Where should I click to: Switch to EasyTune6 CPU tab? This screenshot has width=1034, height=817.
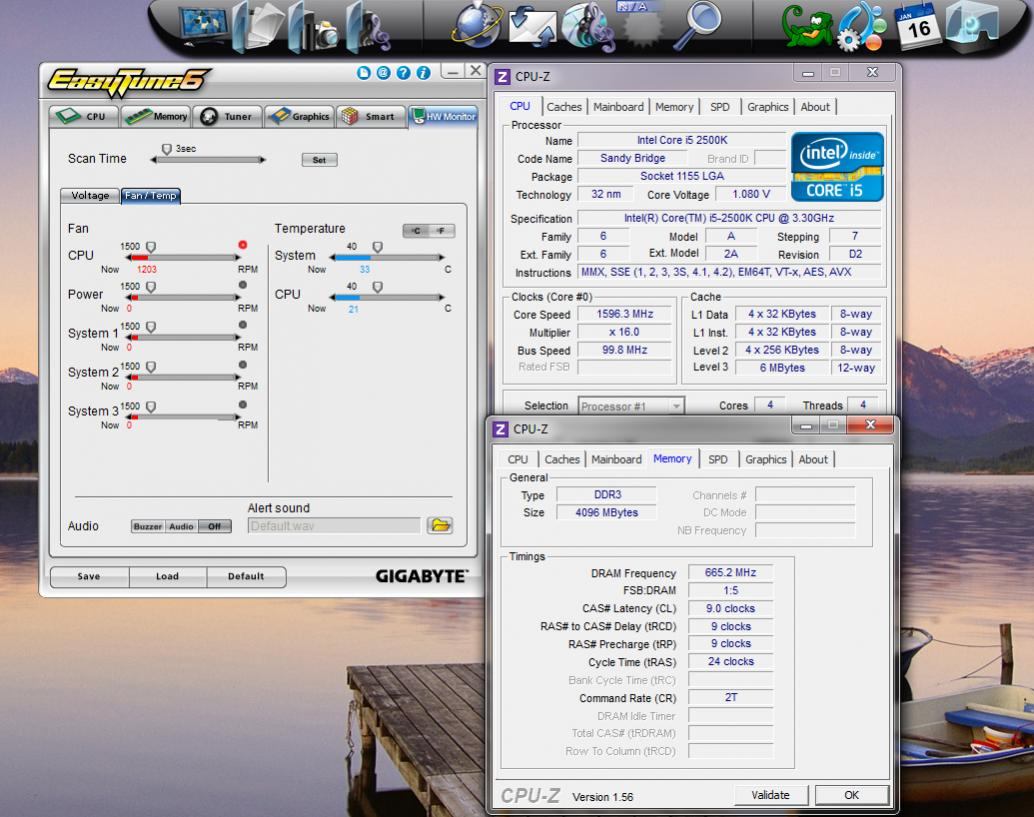(84, 116)
